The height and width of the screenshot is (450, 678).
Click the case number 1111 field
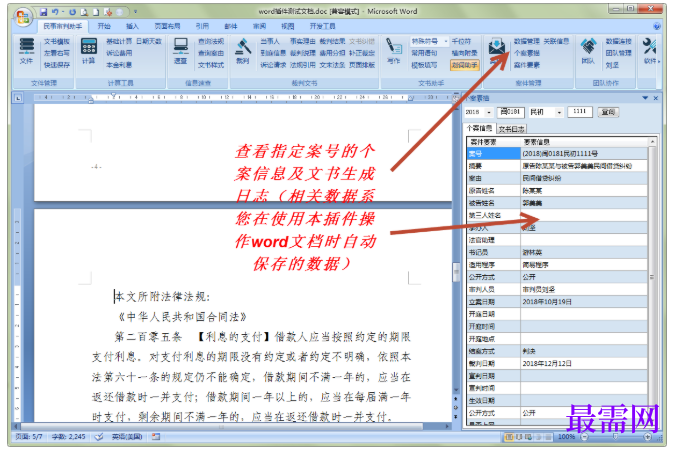(579, 112)
